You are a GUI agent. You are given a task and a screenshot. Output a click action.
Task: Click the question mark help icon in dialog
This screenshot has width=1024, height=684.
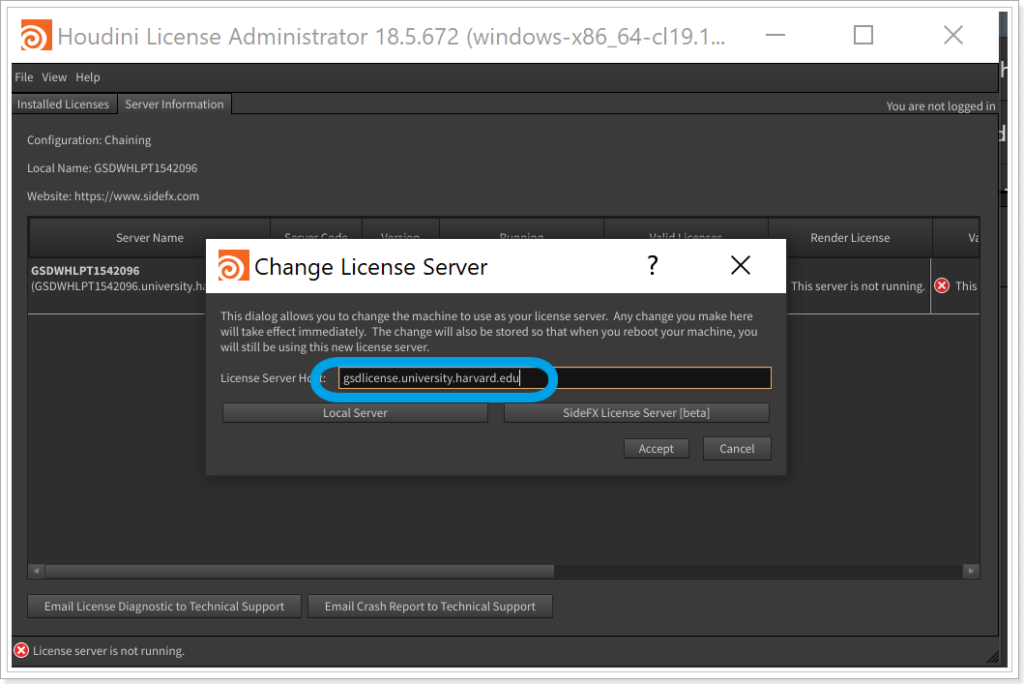pyautogui.click(x=652, y=266)
